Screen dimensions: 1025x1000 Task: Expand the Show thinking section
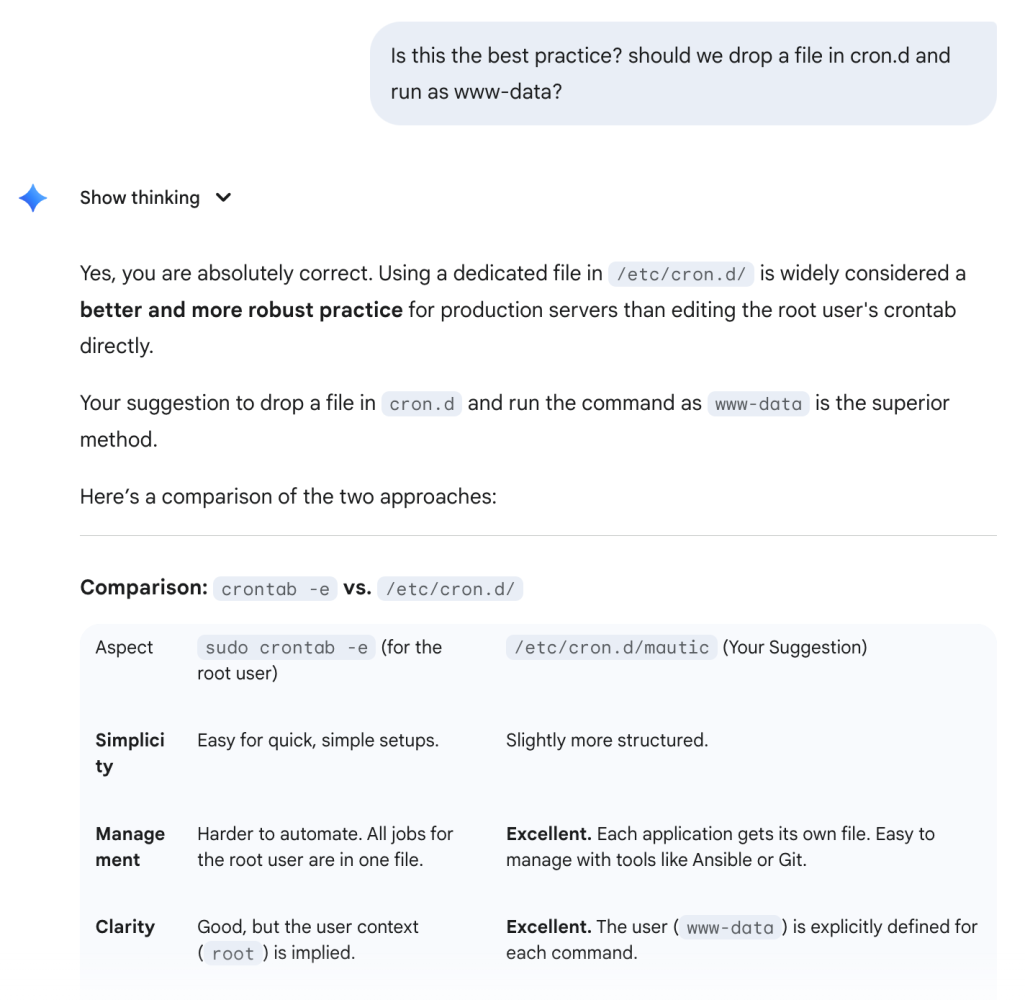pos(140,197)
